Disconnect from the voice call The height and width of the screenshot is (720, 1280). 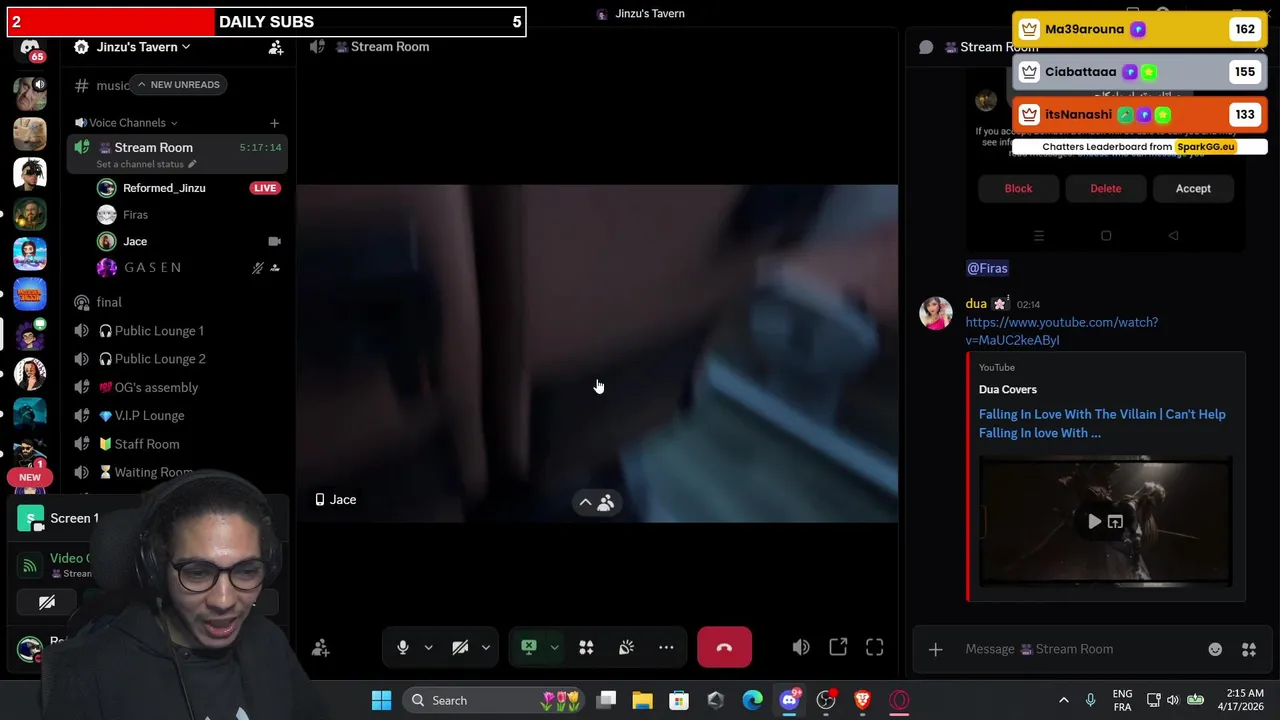click(724, 647)
